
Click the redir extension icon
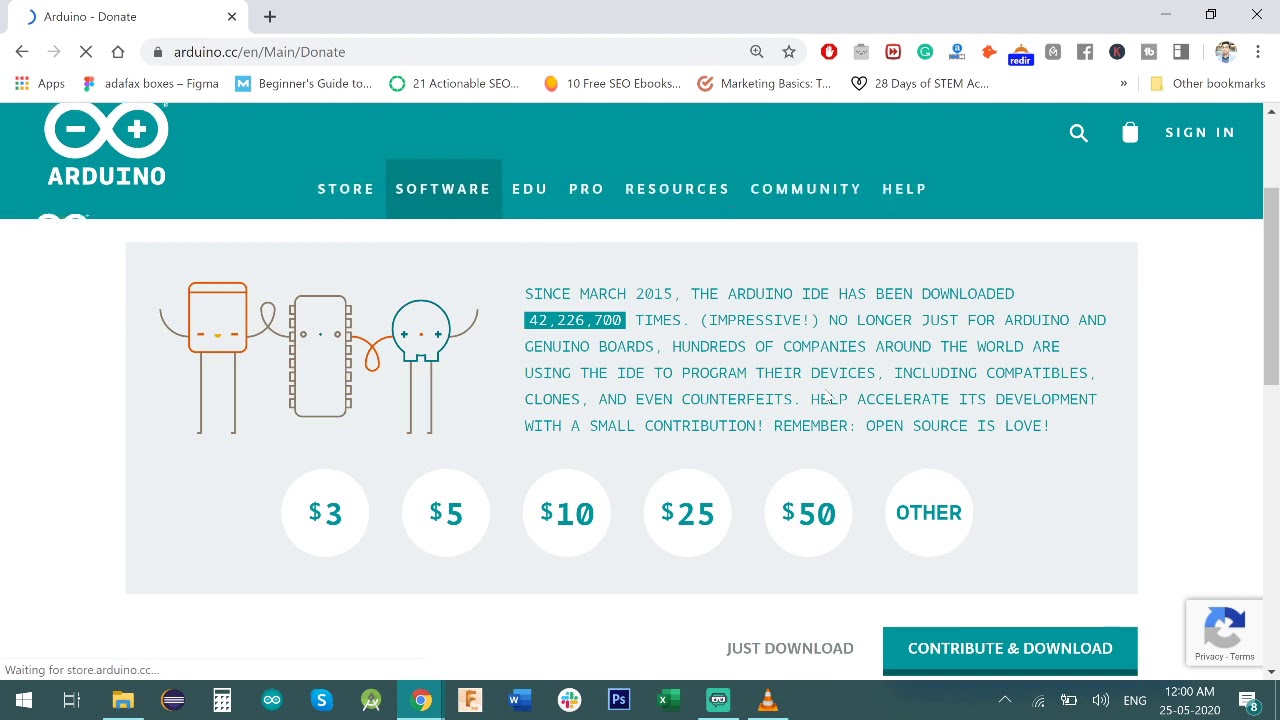(x=1021, y=54)
